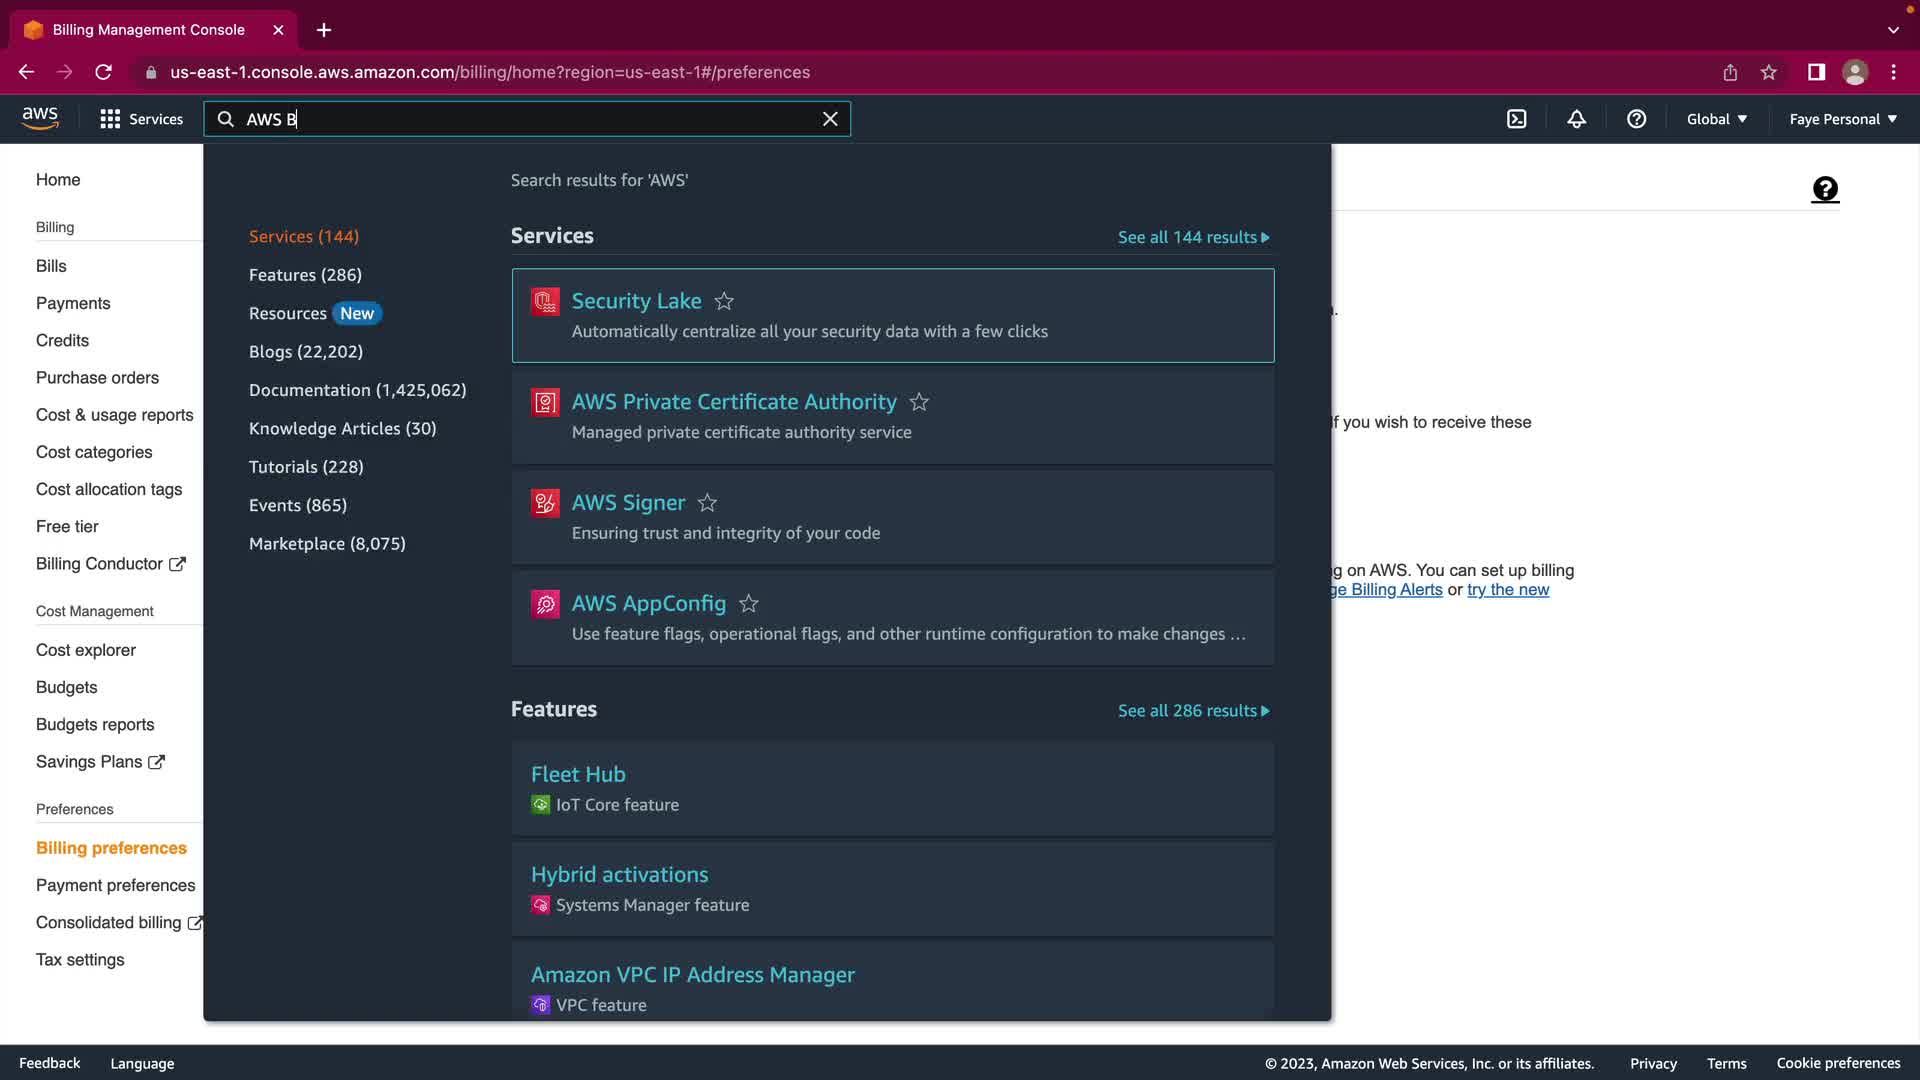The width and height of the screenshot is (1920, 1080).
Task: Favorite Security Lake with the star
Action: pos(724,301)
